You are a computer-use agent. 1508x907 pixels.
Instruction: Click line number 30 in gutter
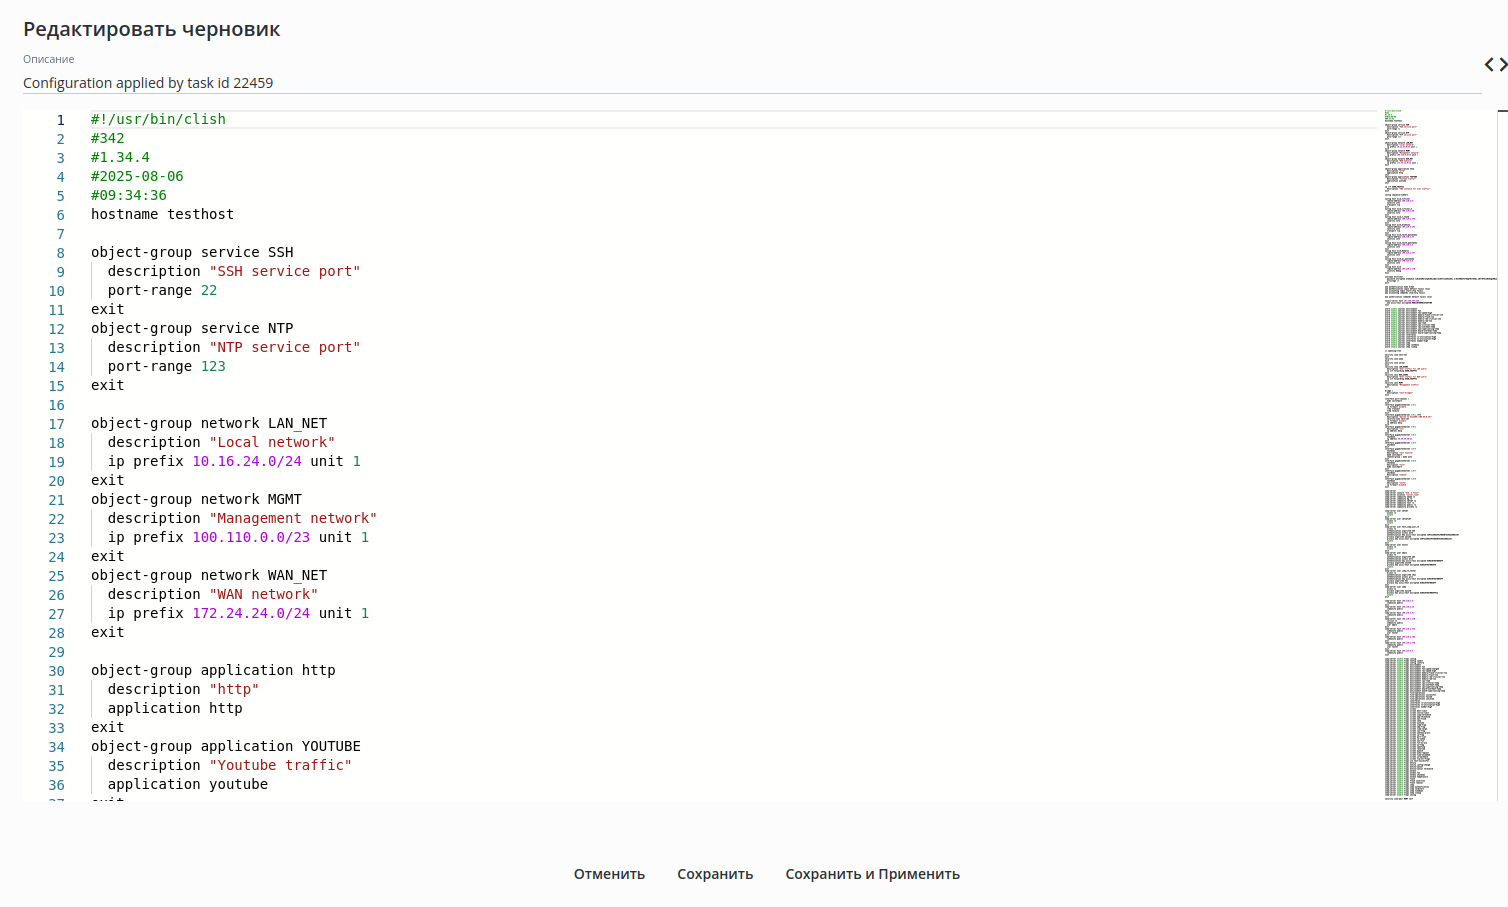click(x=57, y=671)
